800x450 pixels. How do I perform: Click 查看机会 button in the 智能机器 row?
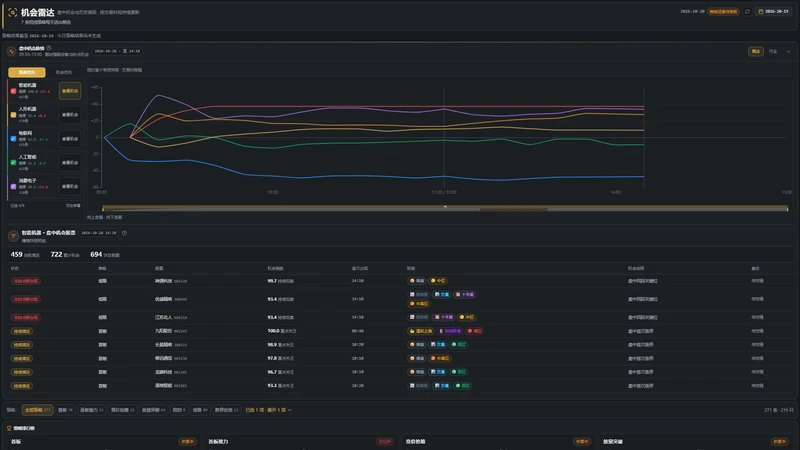tap(70, 91)
